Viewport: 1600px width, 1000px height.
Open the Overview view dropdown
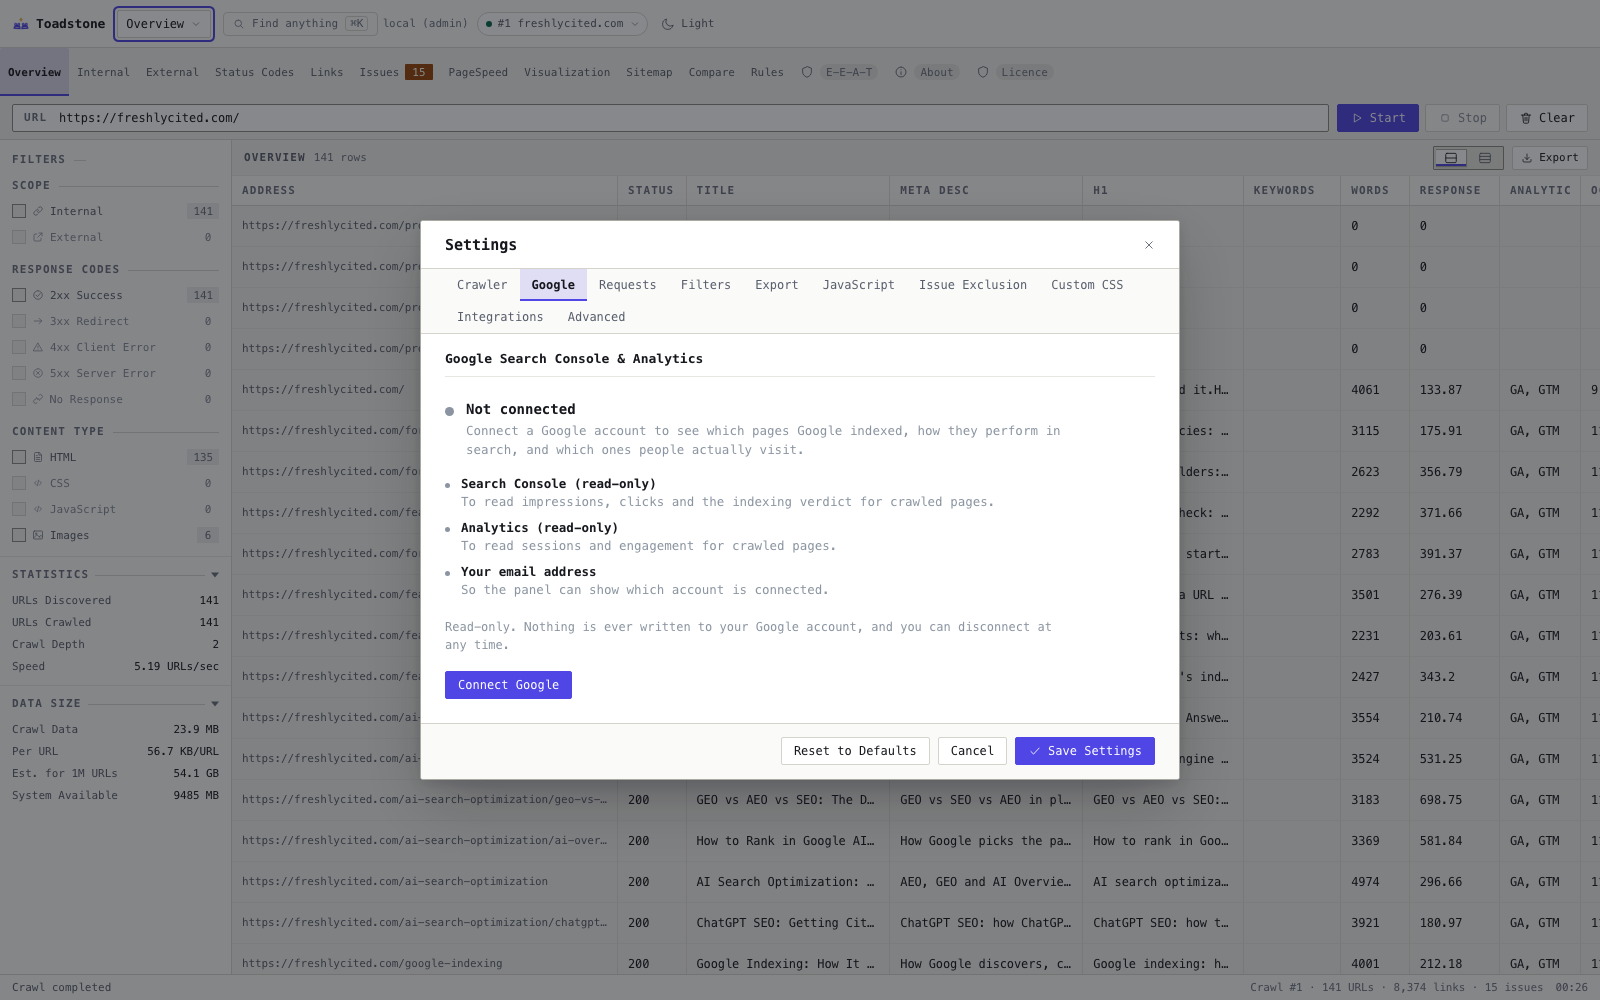164,24
